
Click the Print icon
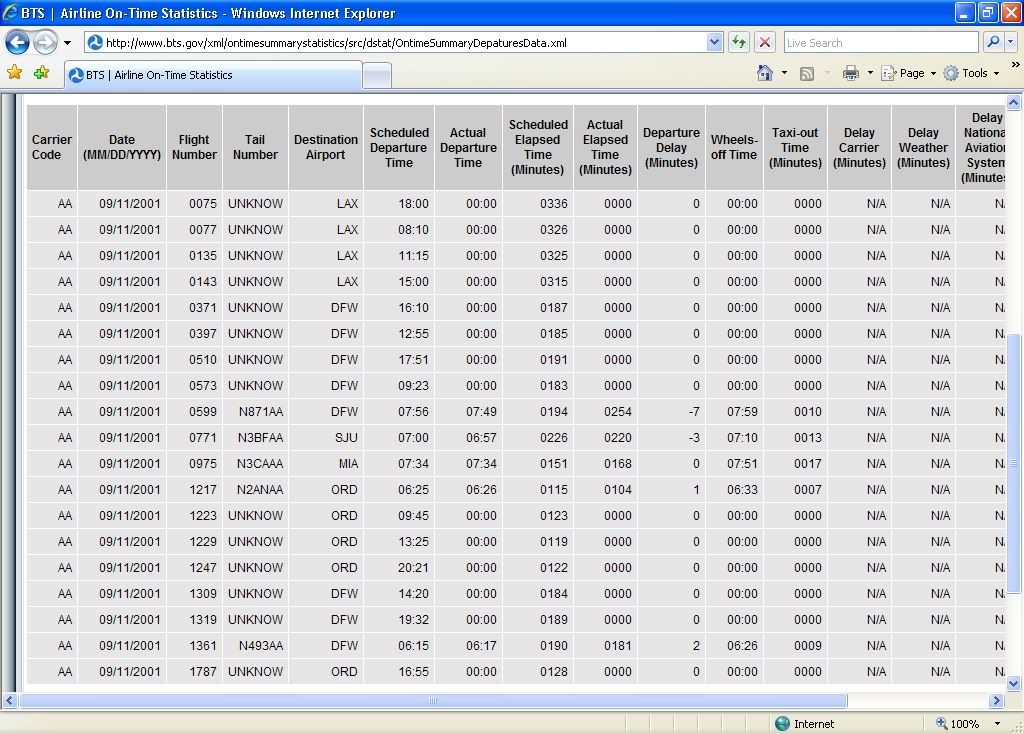pos(850,73)
